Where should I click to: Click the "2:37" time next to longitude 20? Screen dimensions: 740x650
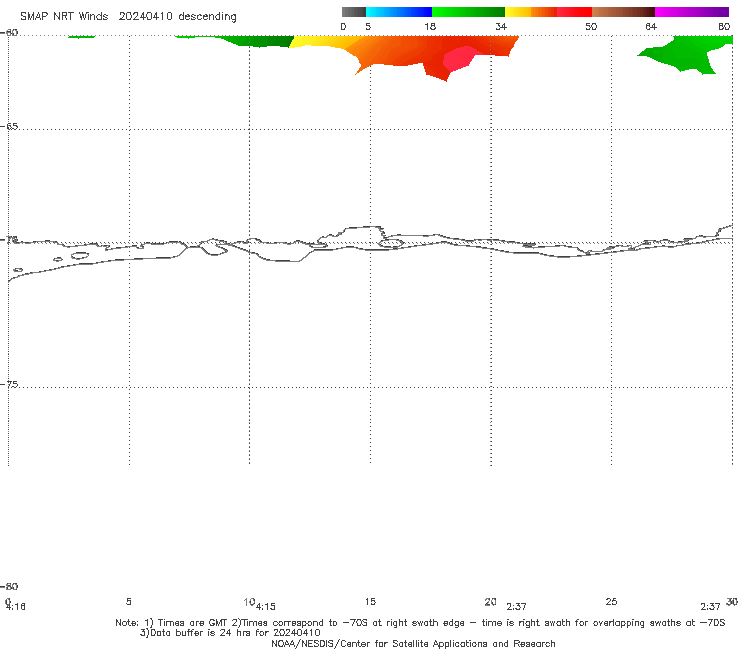[x=516, y=607]
